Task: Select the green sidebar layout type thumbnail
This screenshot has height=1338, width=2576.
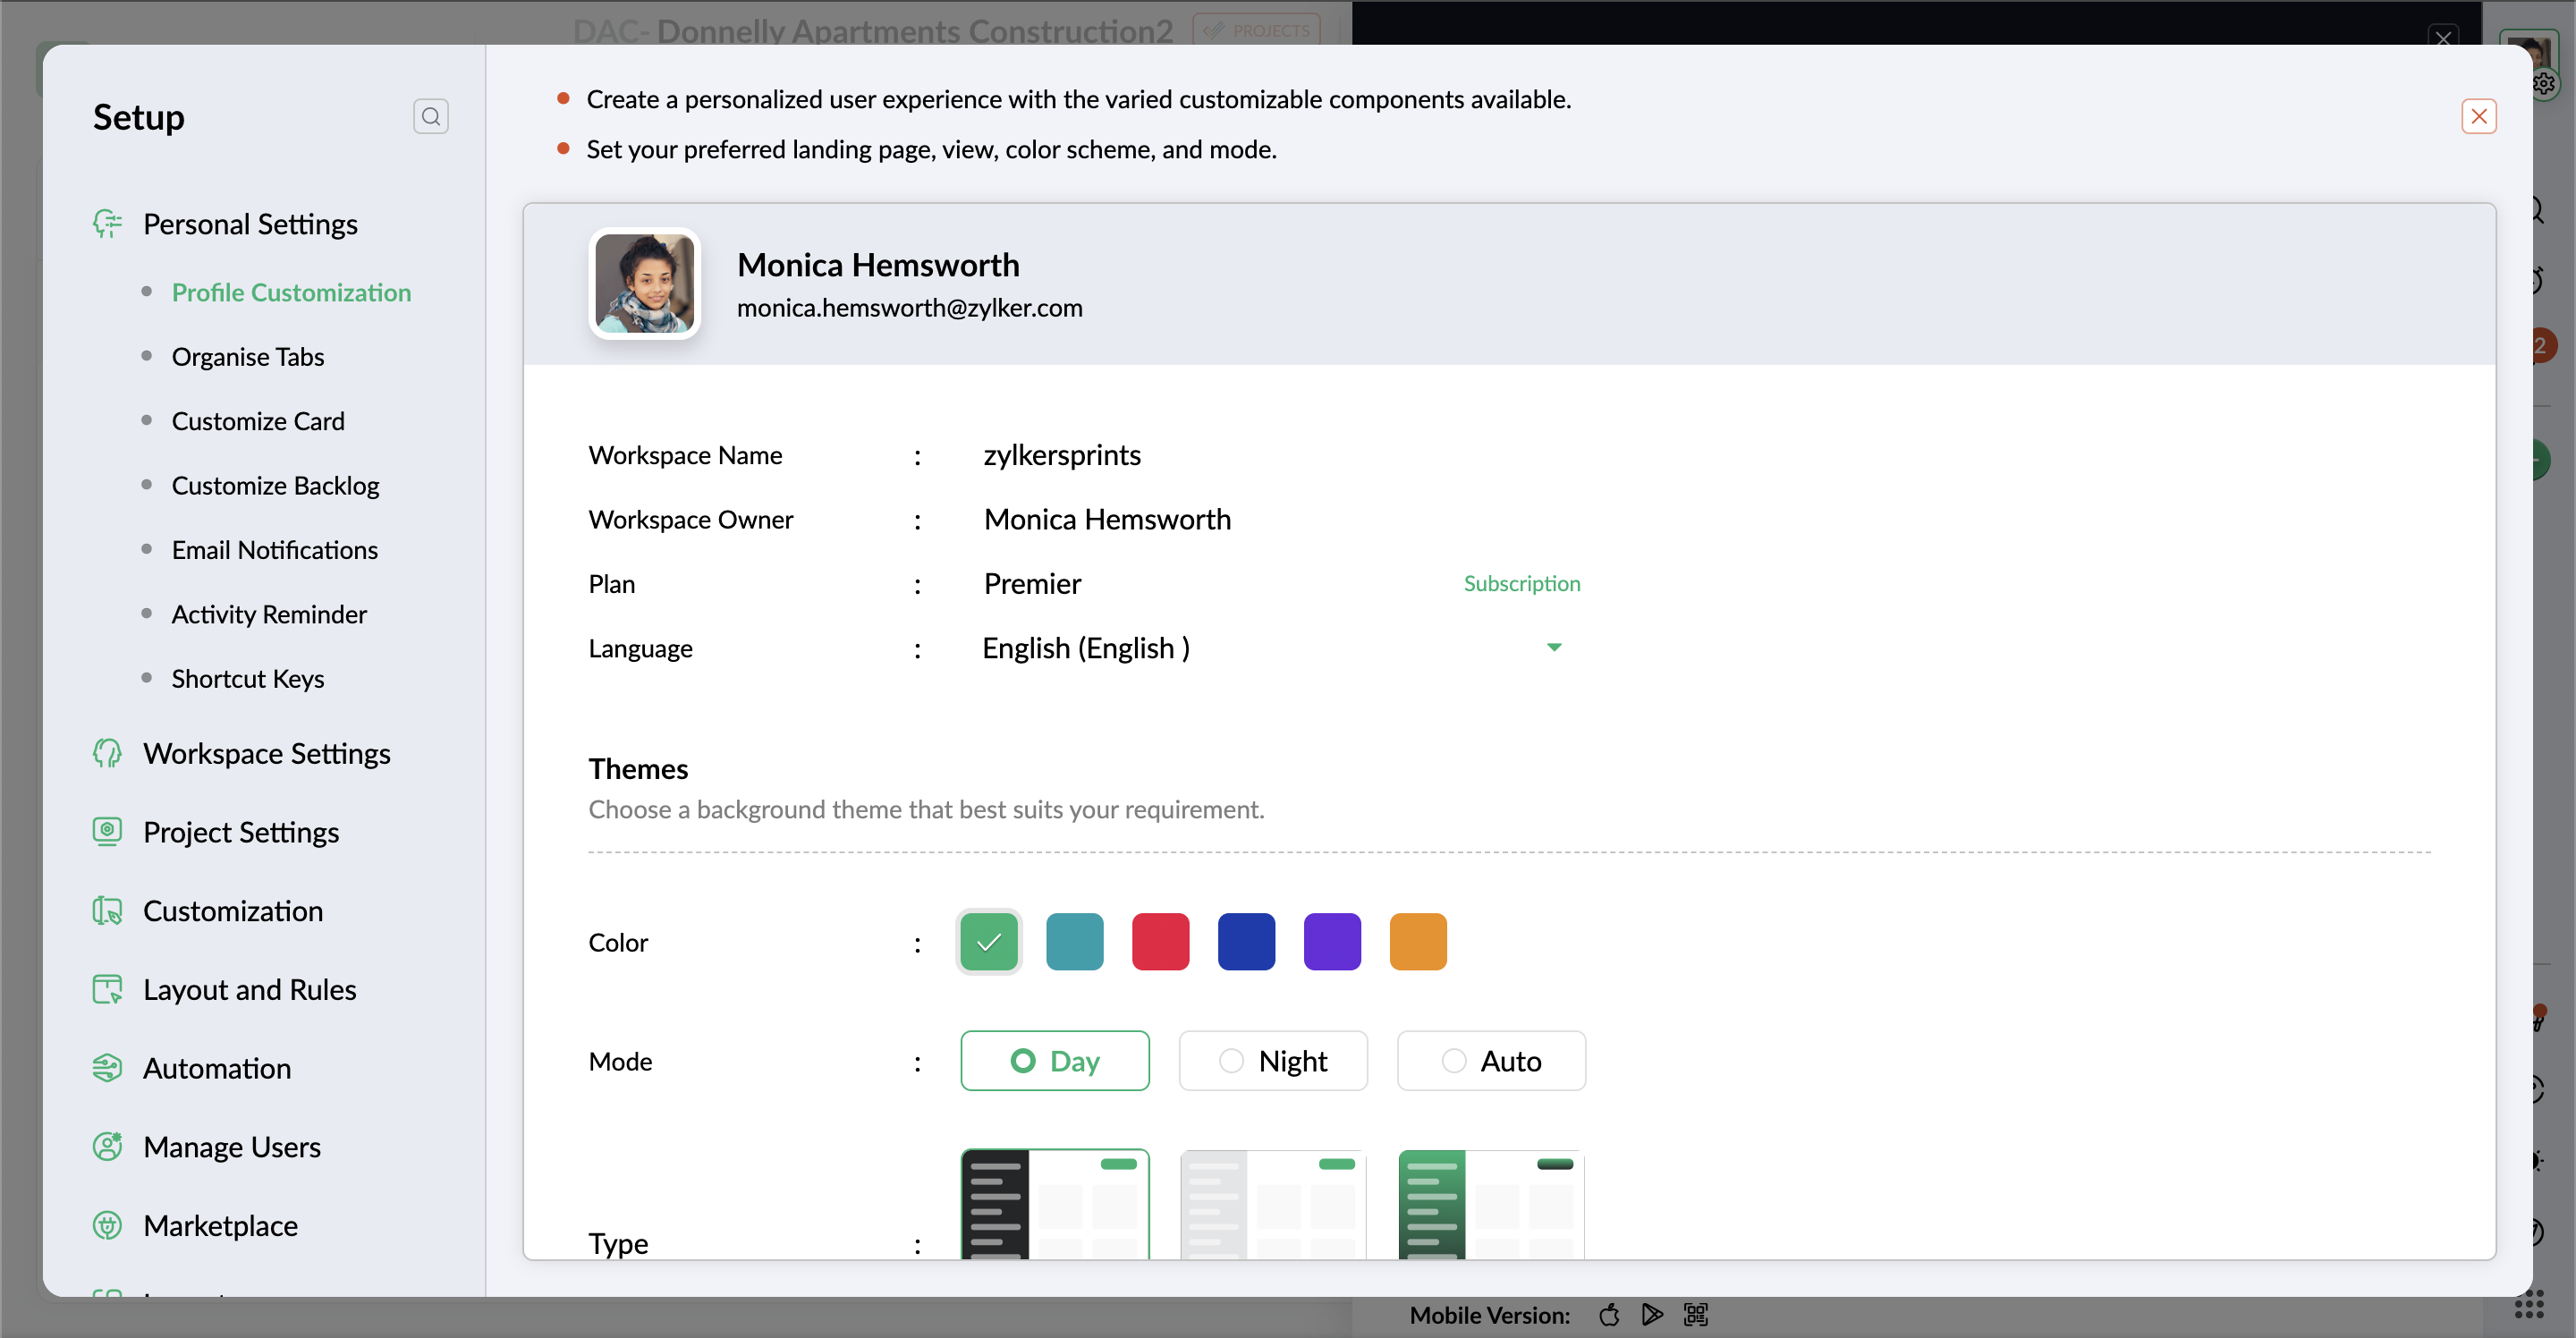Action: pos(1490,1203)
